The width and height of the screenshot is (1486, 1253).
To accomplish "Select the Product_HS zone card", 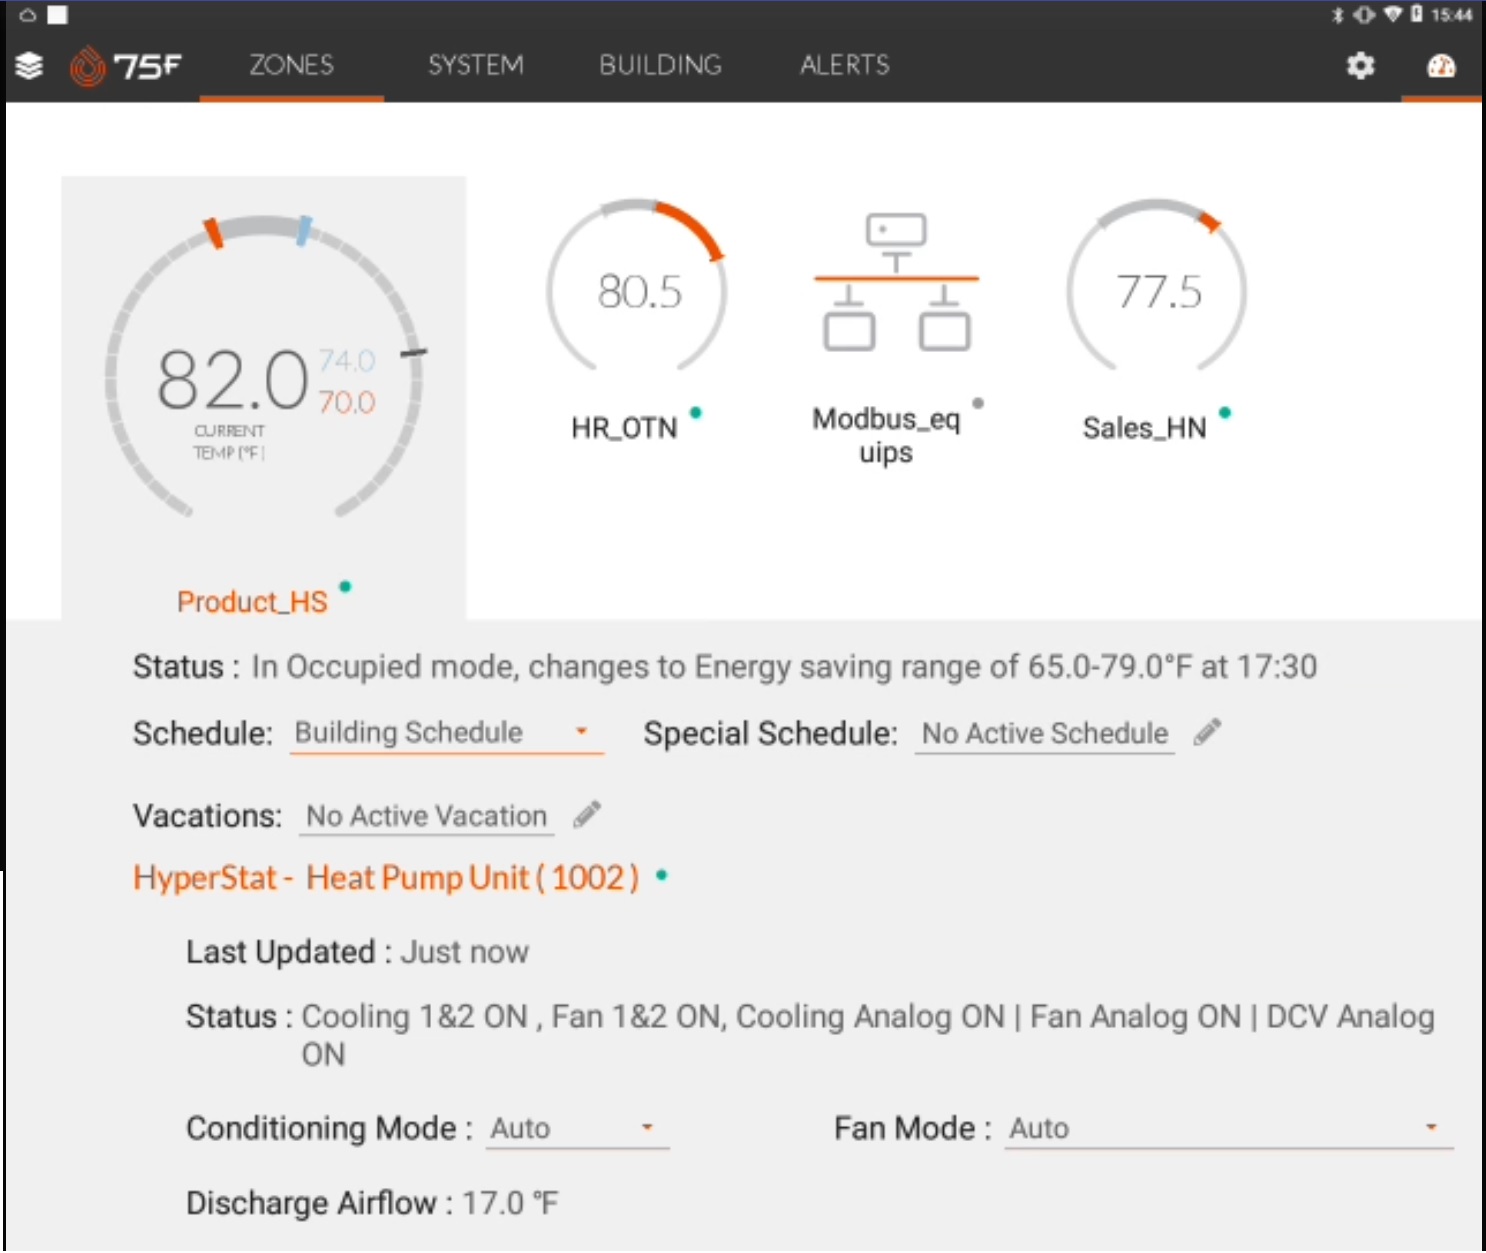I will [263, 390].
